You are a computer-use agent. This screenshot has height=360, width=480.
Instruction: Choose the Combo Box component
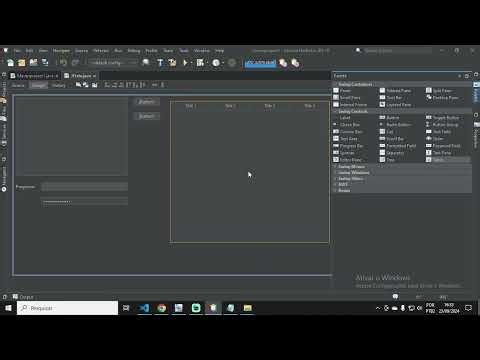pos(348,132)
